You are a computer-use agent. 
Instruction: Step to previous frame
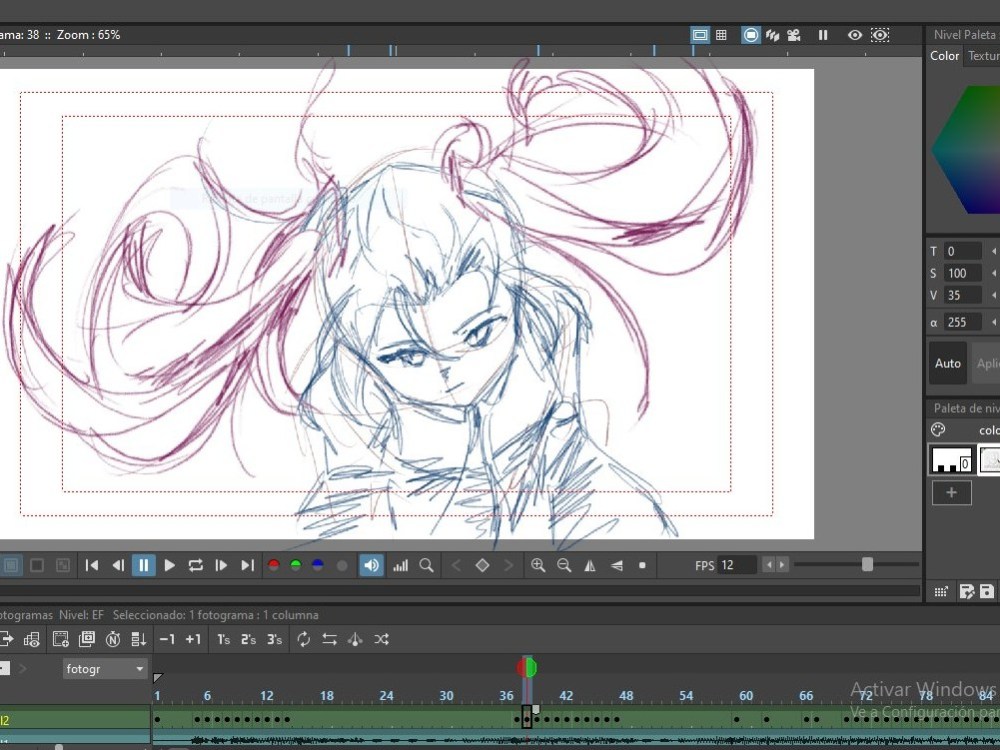118,565
